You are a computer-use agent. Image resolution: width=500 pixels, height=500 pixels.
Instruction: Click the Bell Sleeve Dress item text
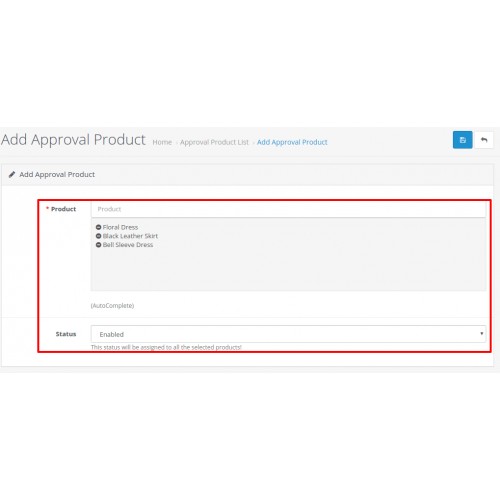tap(128, 245)
